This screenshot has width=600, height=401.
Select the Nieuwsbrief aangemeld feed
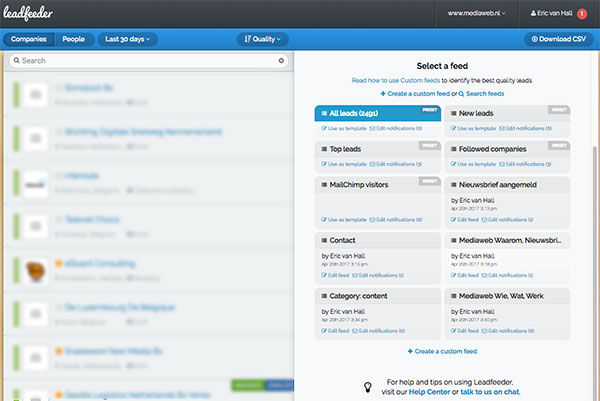tap(507, 185)
